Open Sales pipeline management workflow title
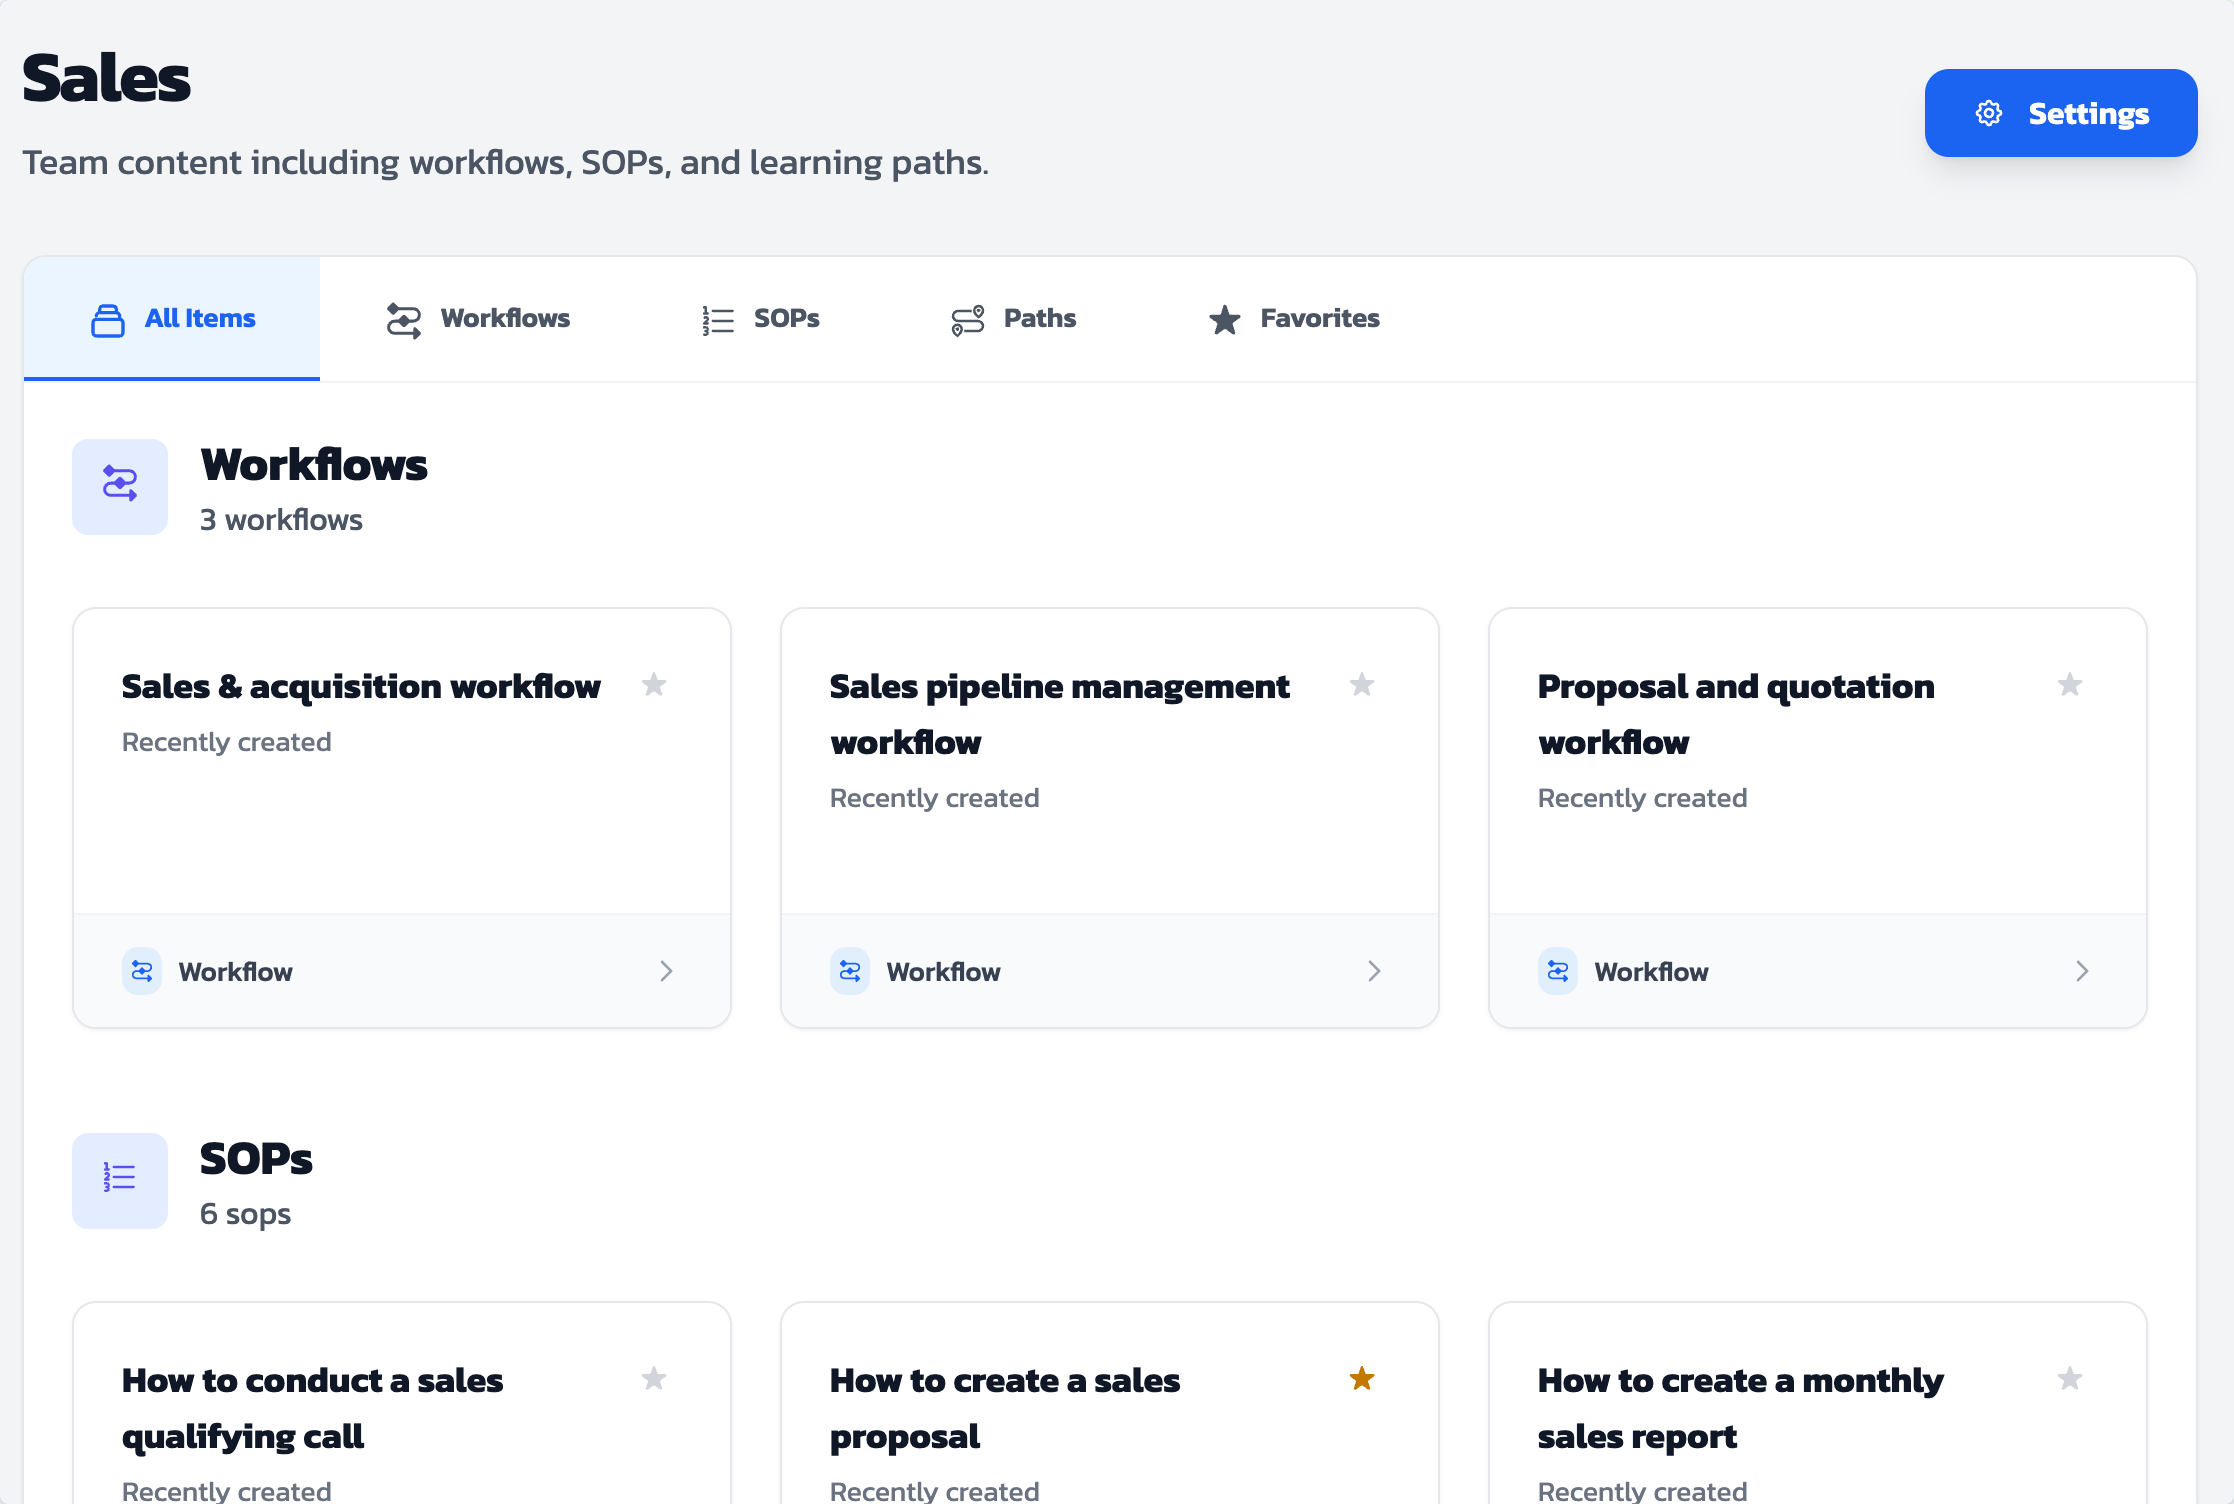 tap(1059, 714)
